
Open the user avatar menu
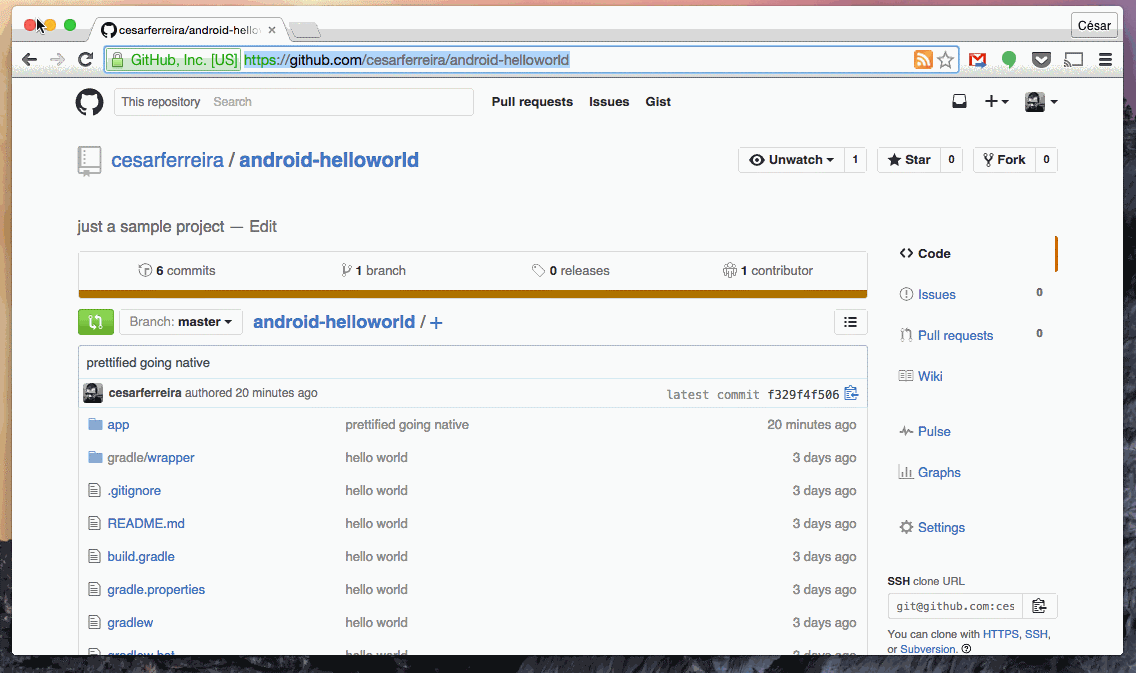point(1041,102)
